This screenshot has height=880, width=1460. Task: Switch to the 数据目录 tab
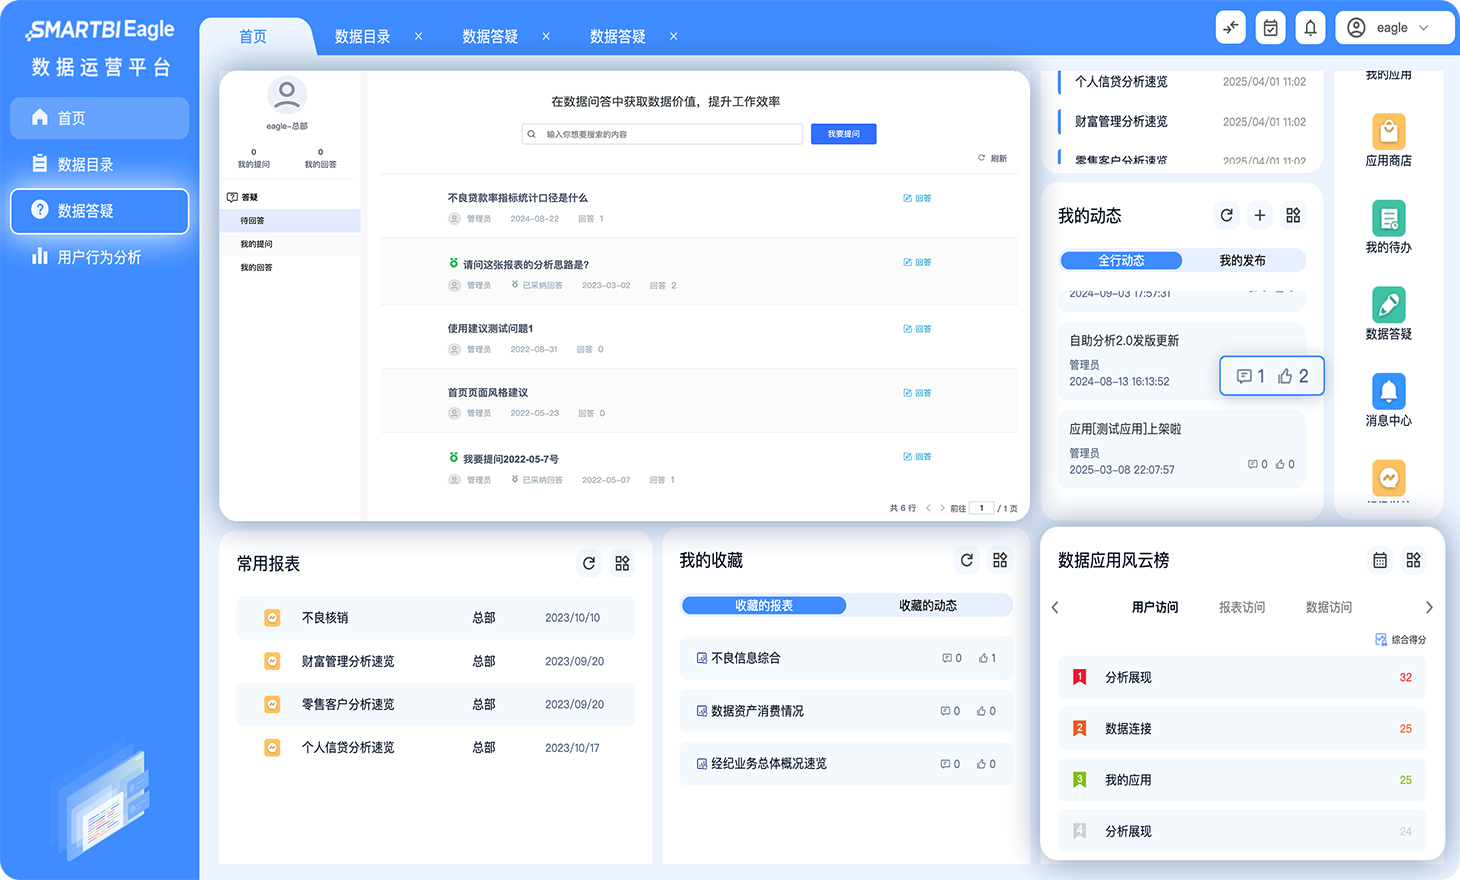coord(362,37)
